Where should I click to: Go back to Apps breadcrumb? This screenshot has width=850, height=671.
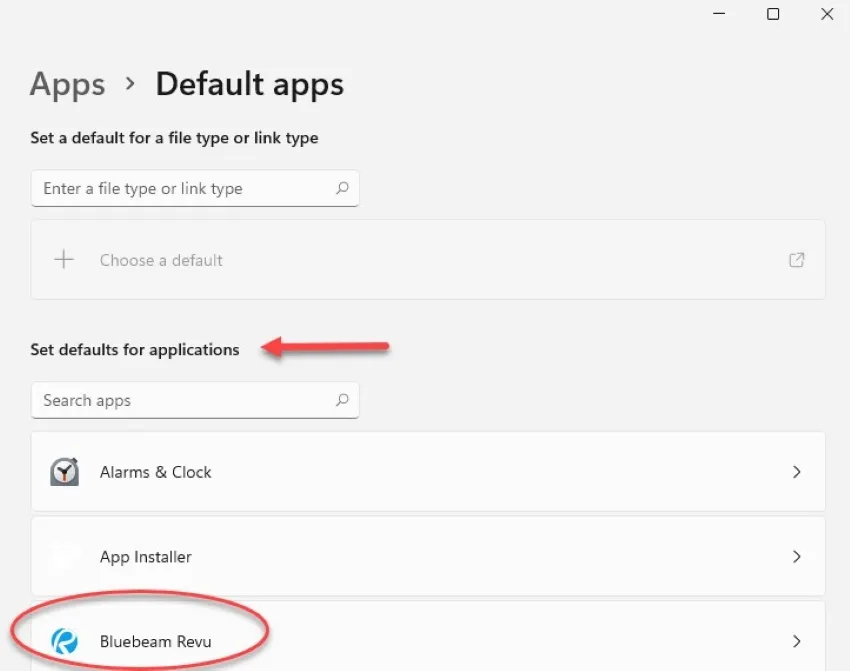coord(68,85)
